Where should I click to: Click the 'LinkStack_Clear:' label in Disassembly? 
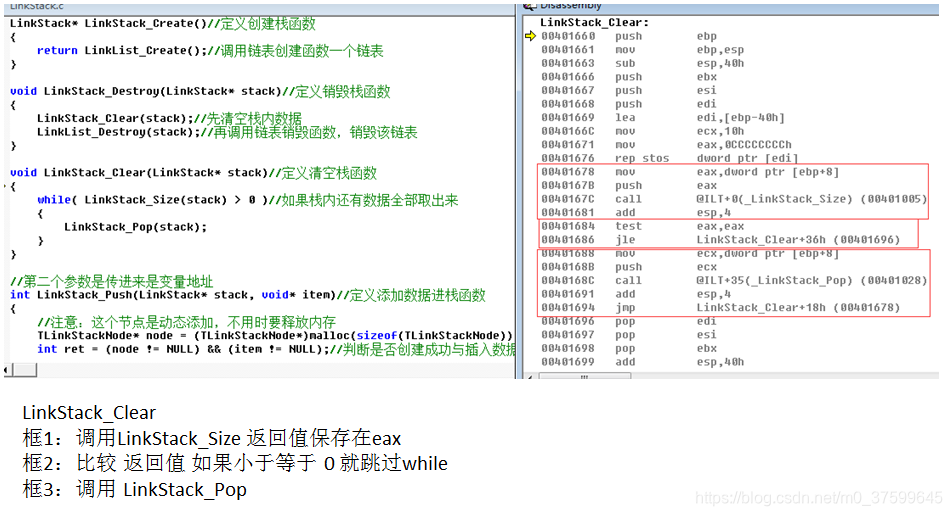[594, 22]
